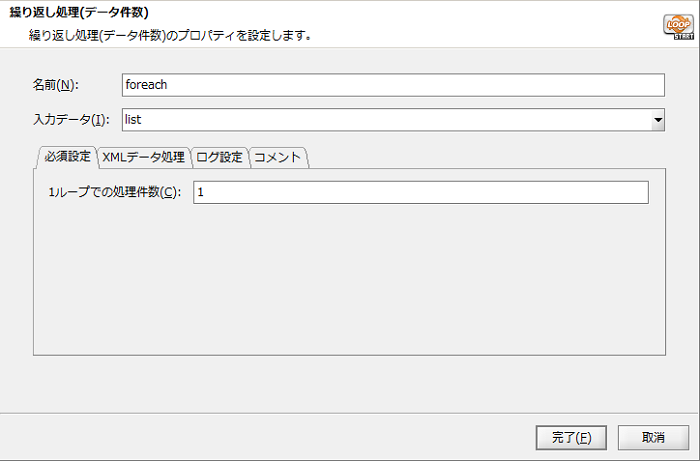Click blank tab strip right of コメント
The height and width of the screenshot is (461, 700).
[x=480, y=157]
